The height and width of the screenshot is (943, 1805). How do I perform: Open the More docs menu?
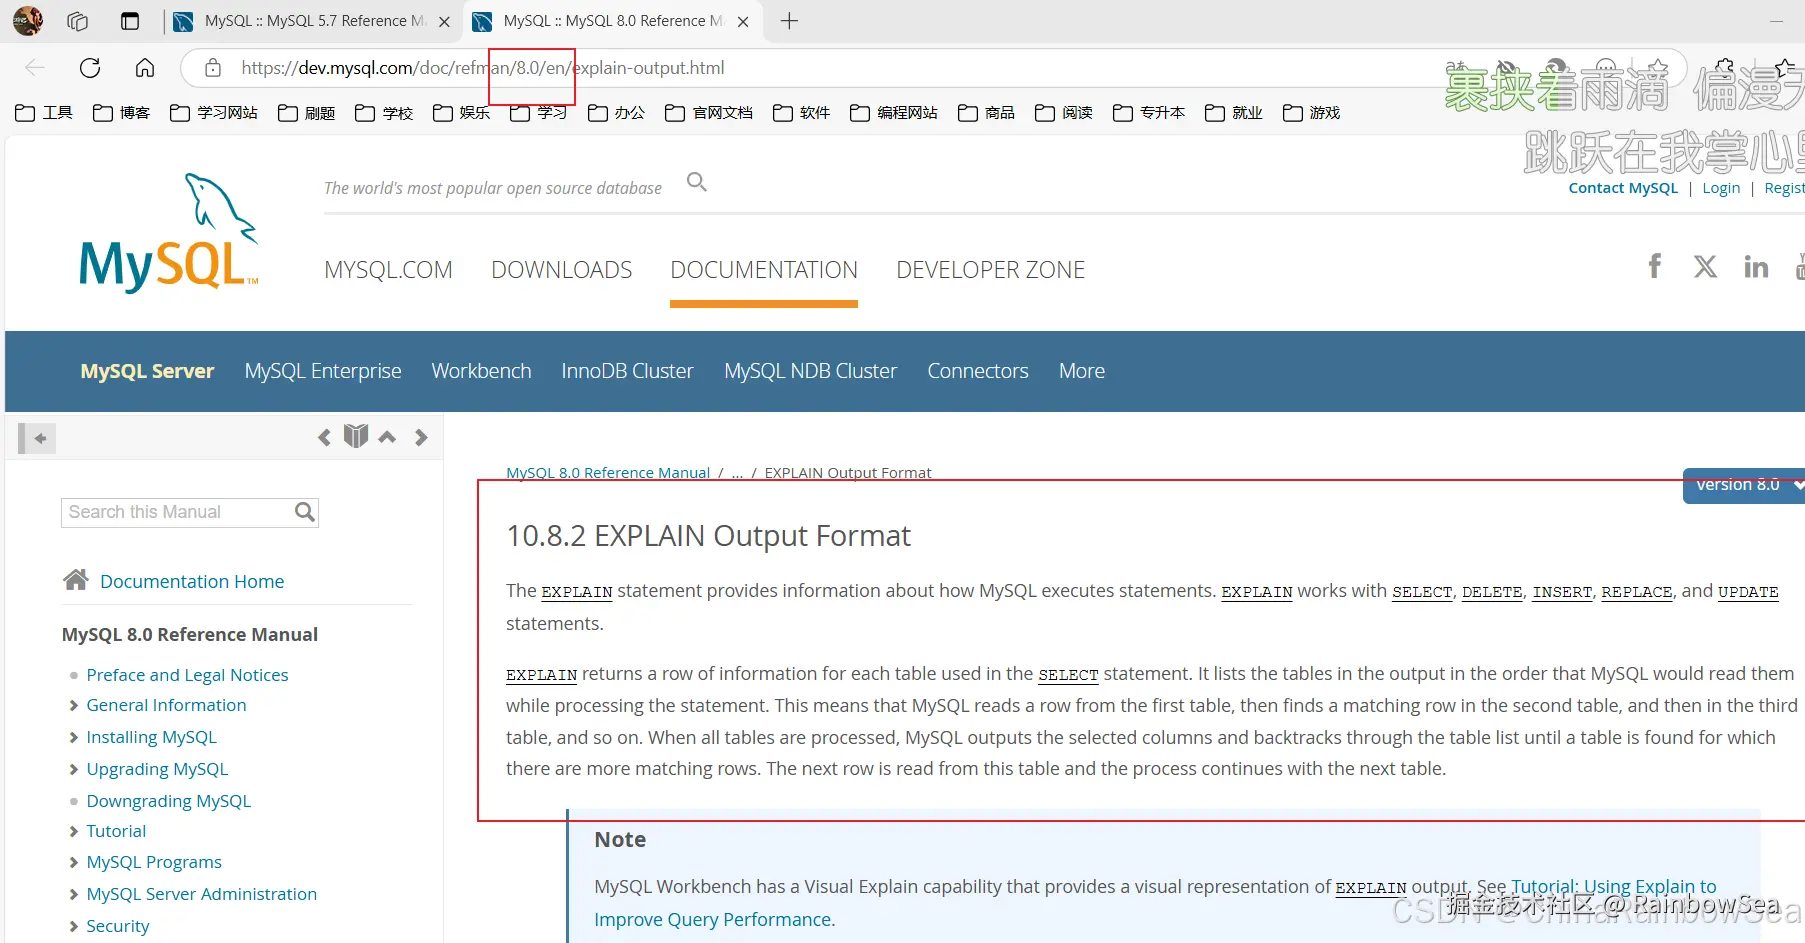(1082, 371)
